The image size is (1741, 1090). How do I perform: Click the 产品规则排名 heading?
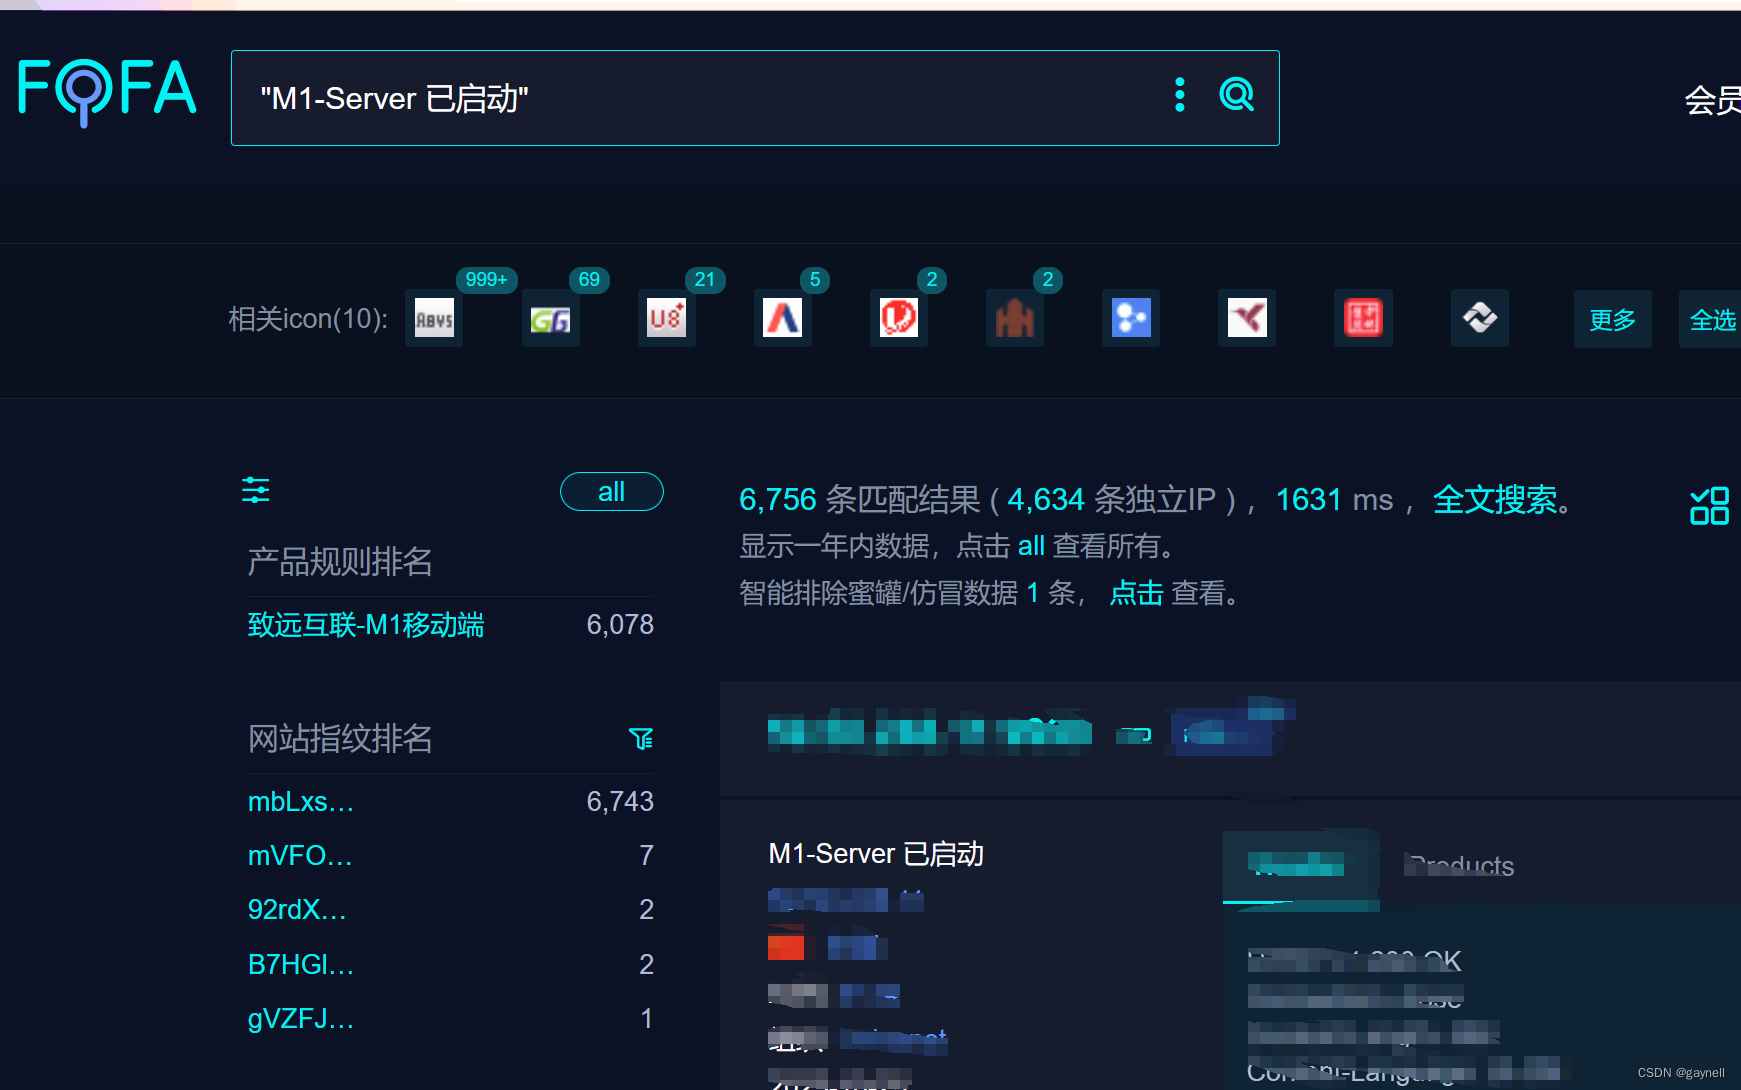point(340,562)
